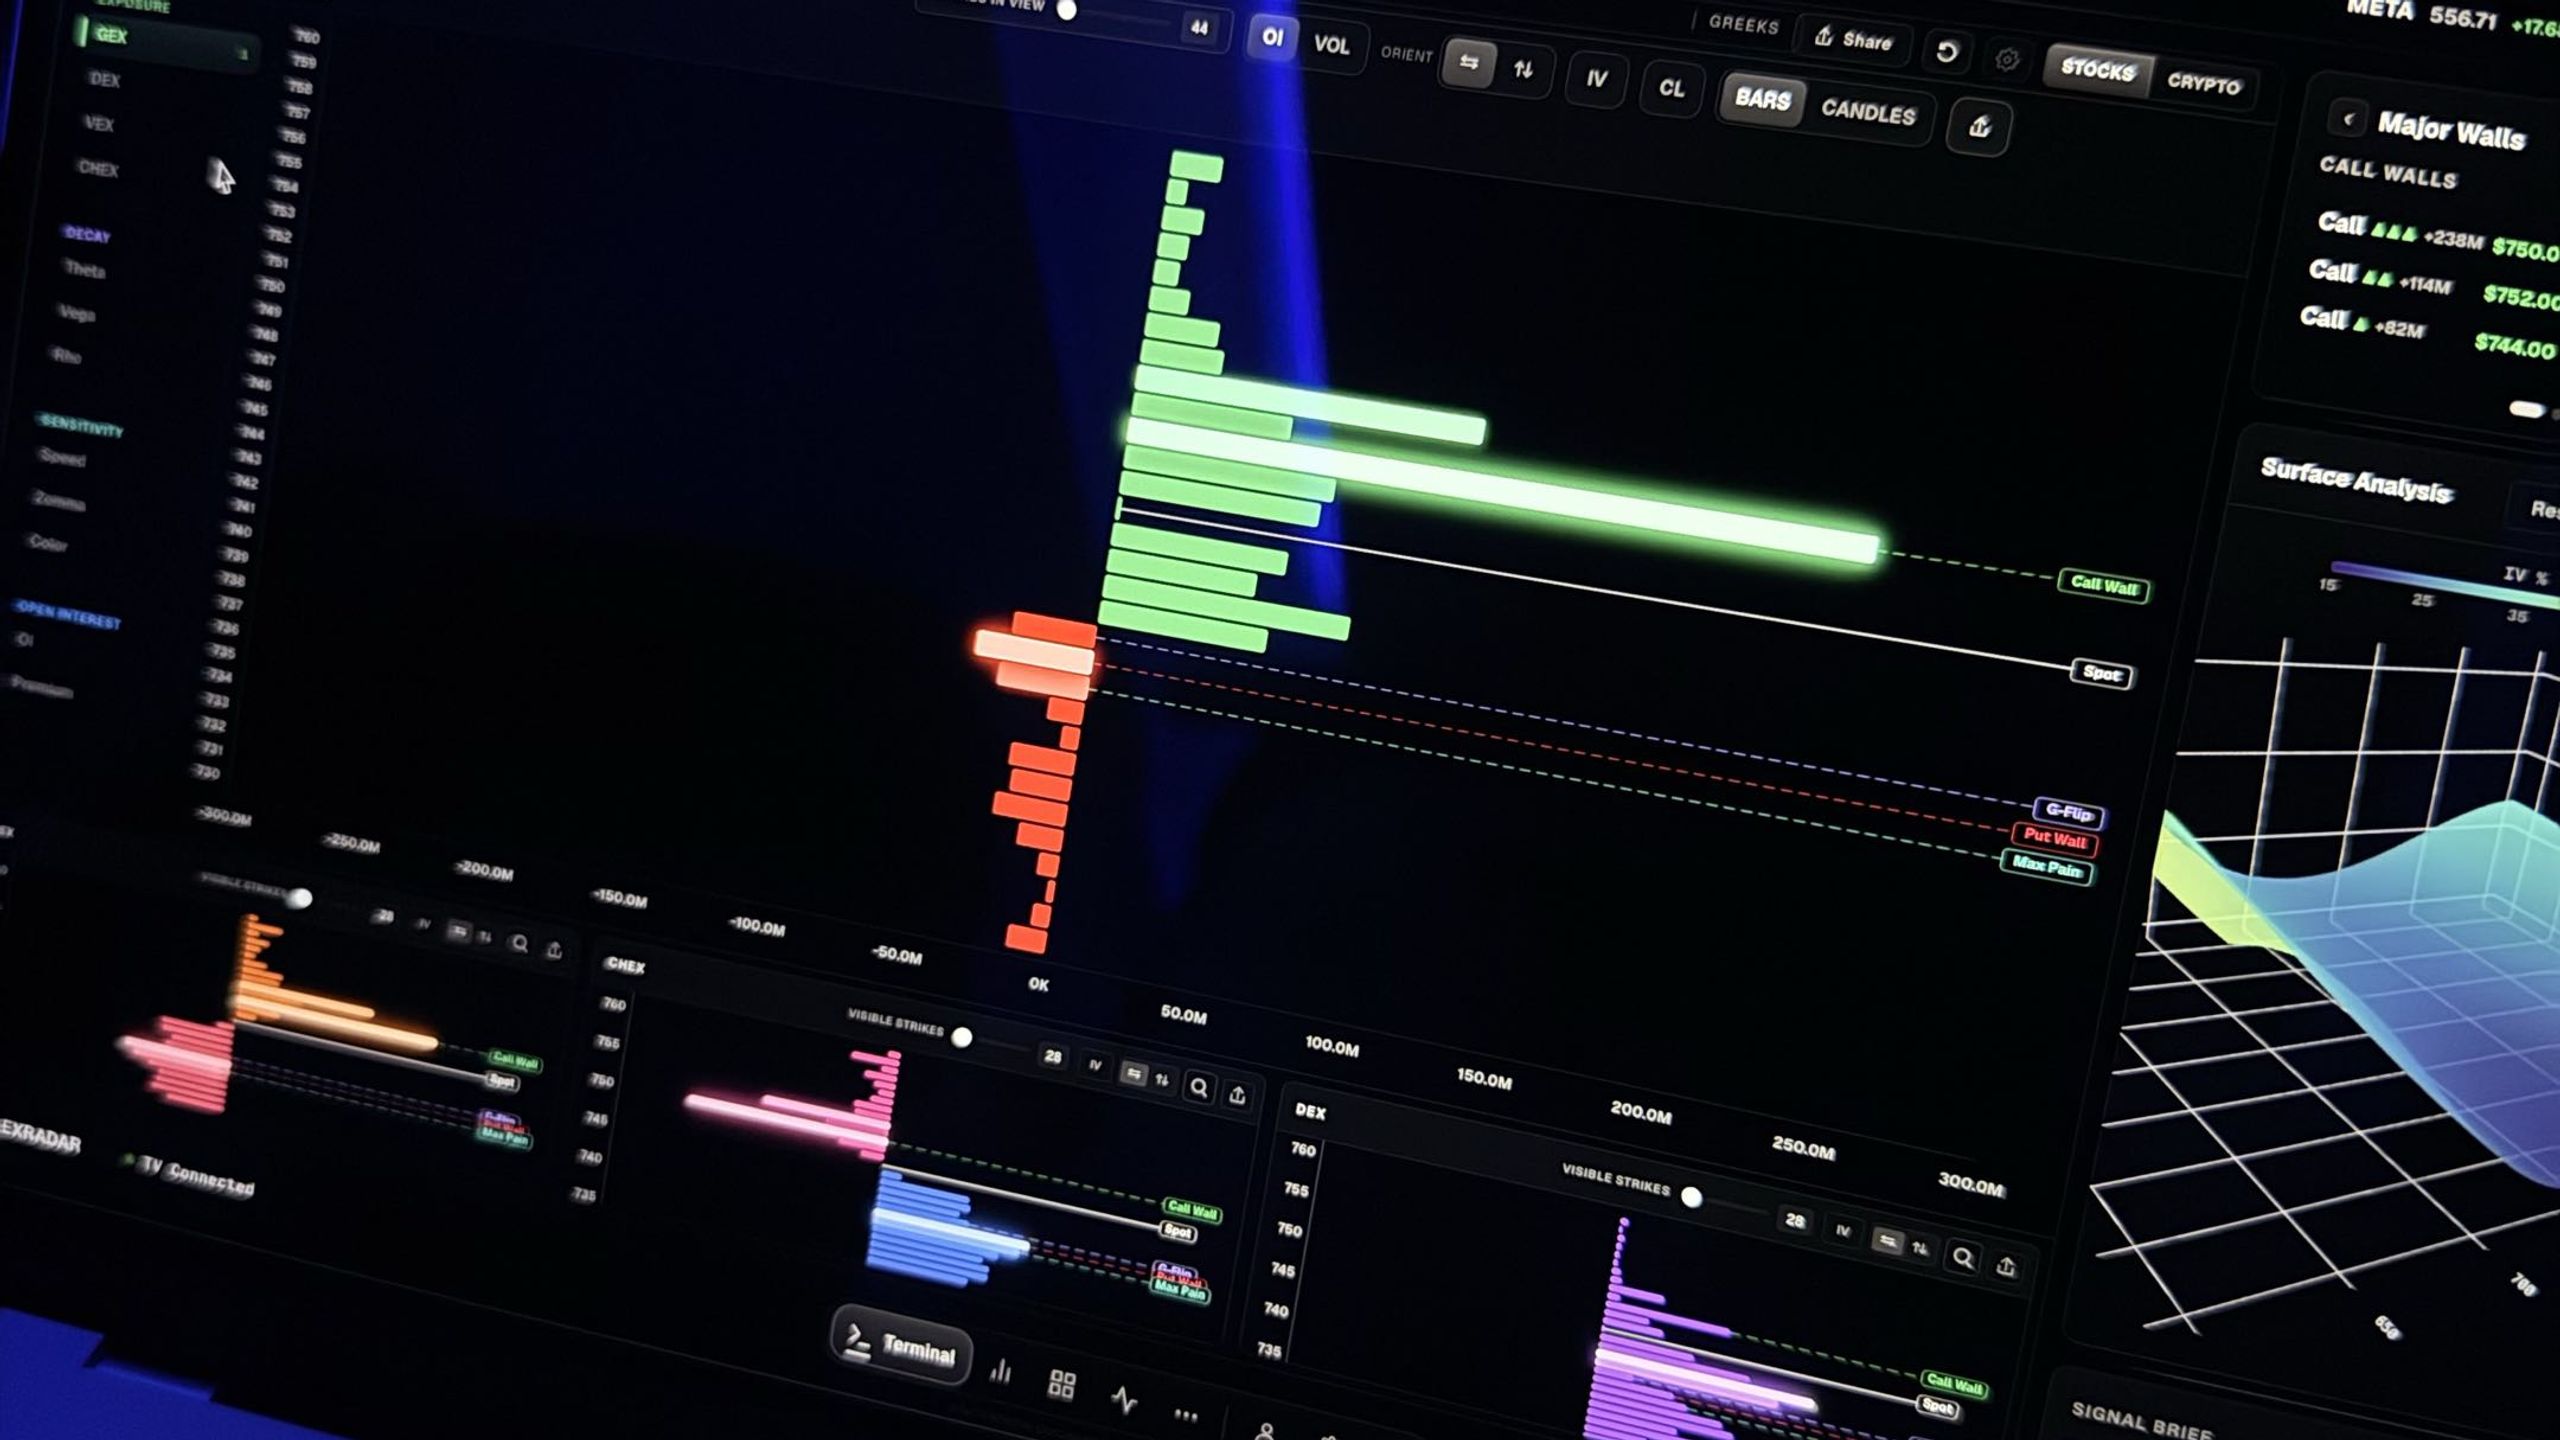2560x1440 pixels.
Task: Select DEX in the exposure sidebar
Action: [x=105, y=80]
